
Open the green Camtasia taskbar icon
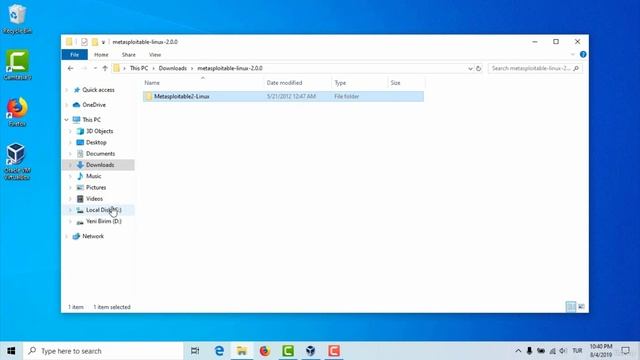(x=288, y=351)
